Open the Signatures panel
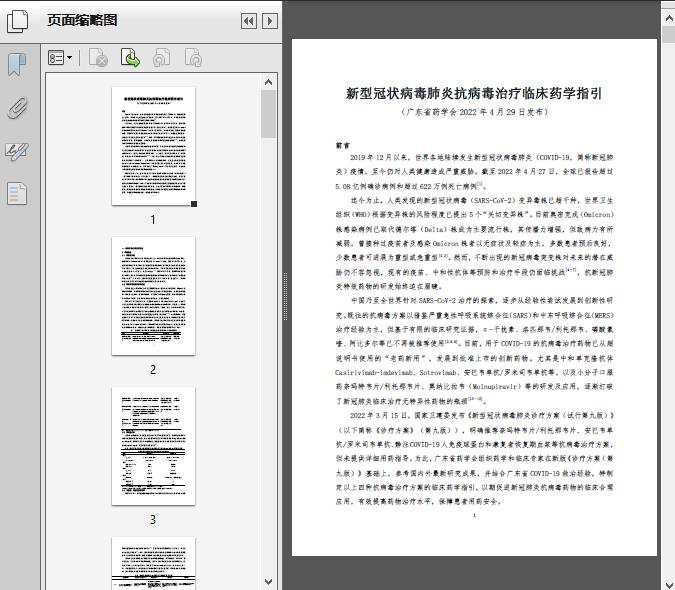 point(17,151)
